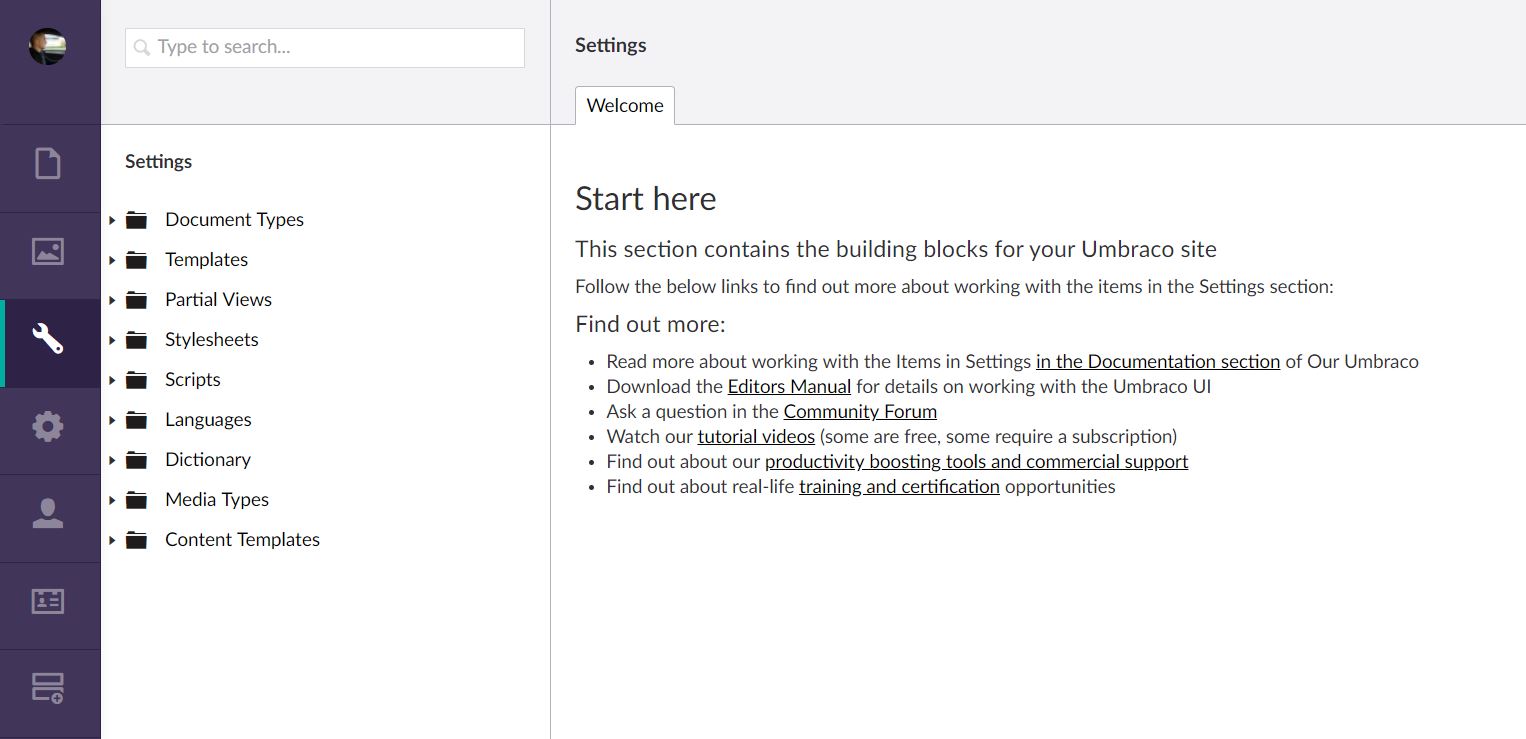Open the Editors Manual link
Viewport: 1526px width, 739px height.
[789, 387]
